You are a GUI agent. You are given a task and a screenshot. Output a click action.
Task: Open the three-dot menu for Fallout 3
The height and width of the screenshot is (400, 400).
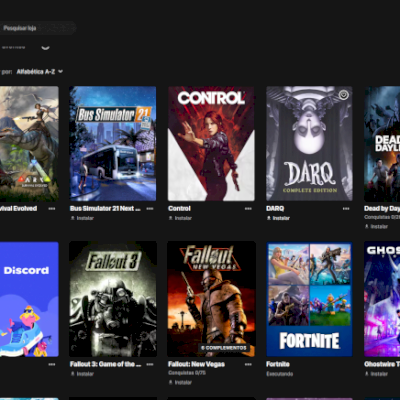tap(150, 364)
